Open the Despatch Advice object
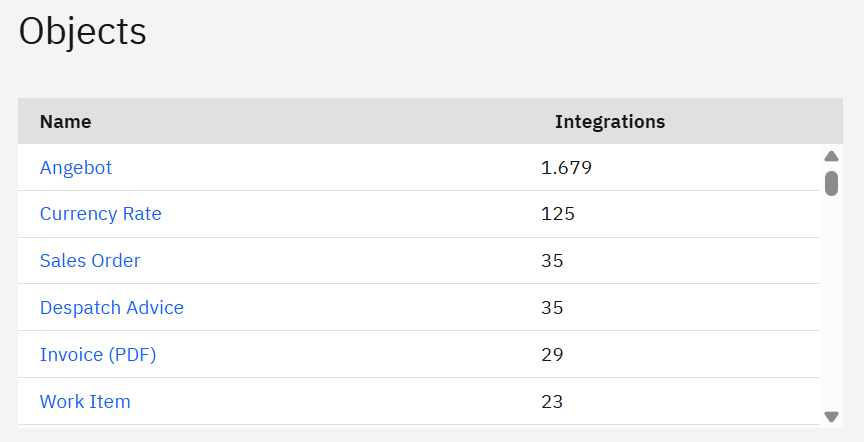Viewport: 864px width, 442px height. point(112,308)
